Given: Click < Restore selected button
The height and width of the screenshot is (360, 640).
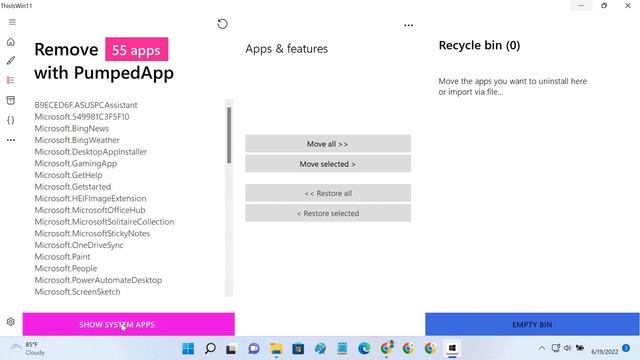Looking at the screenshot, I should click(328, 213).
